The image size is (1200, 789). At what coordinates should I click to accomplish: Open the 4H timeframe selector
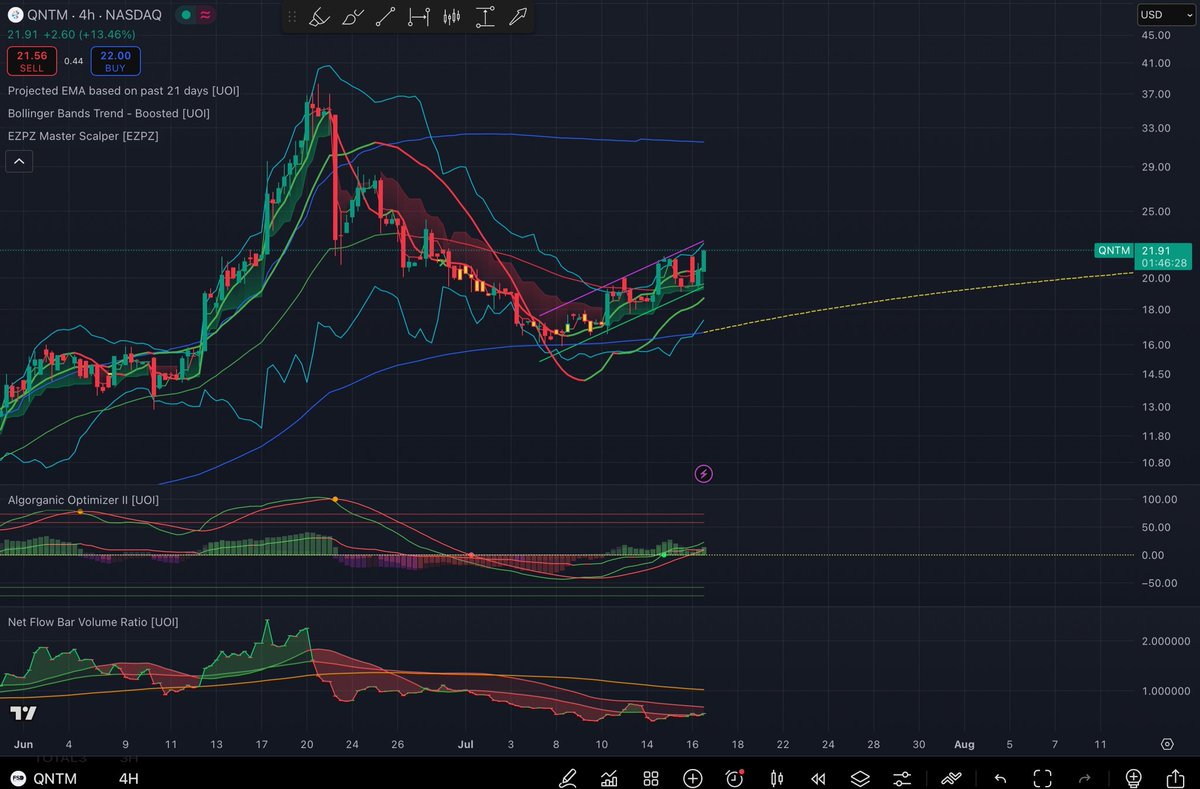tap(129, 779)
